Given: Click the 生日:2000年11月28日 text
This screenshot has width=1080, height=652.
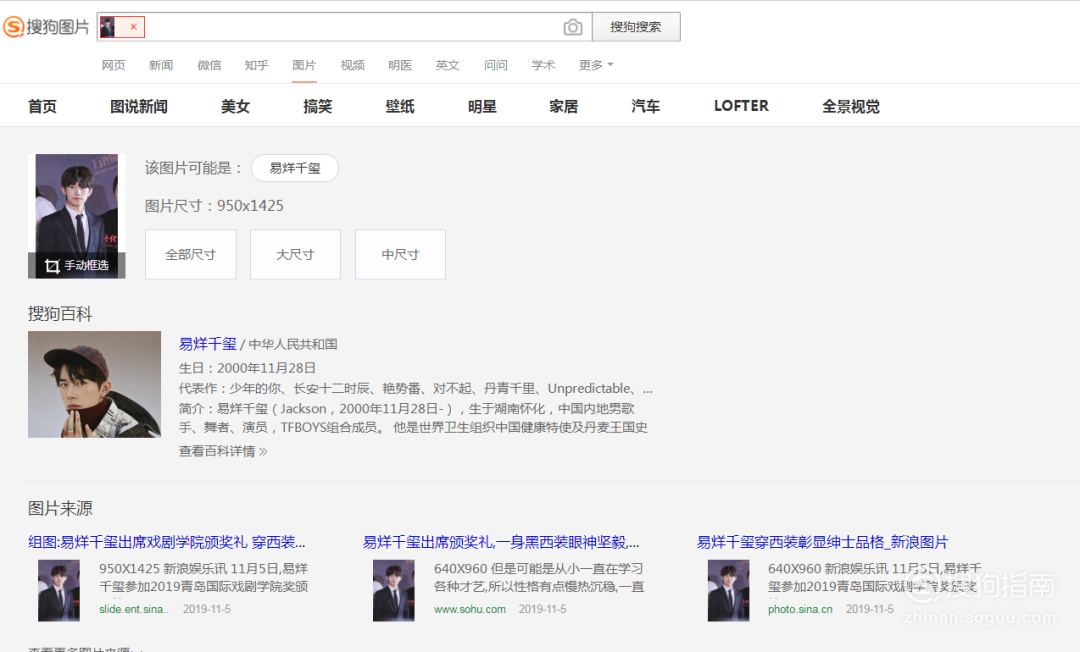Looking at the screenshot, I should pos(247,368).
